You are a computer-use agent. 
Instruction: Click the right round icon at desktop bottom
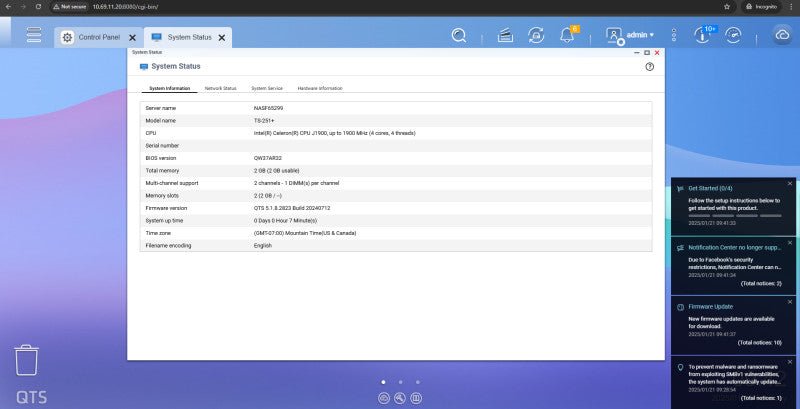pos(416,398)
